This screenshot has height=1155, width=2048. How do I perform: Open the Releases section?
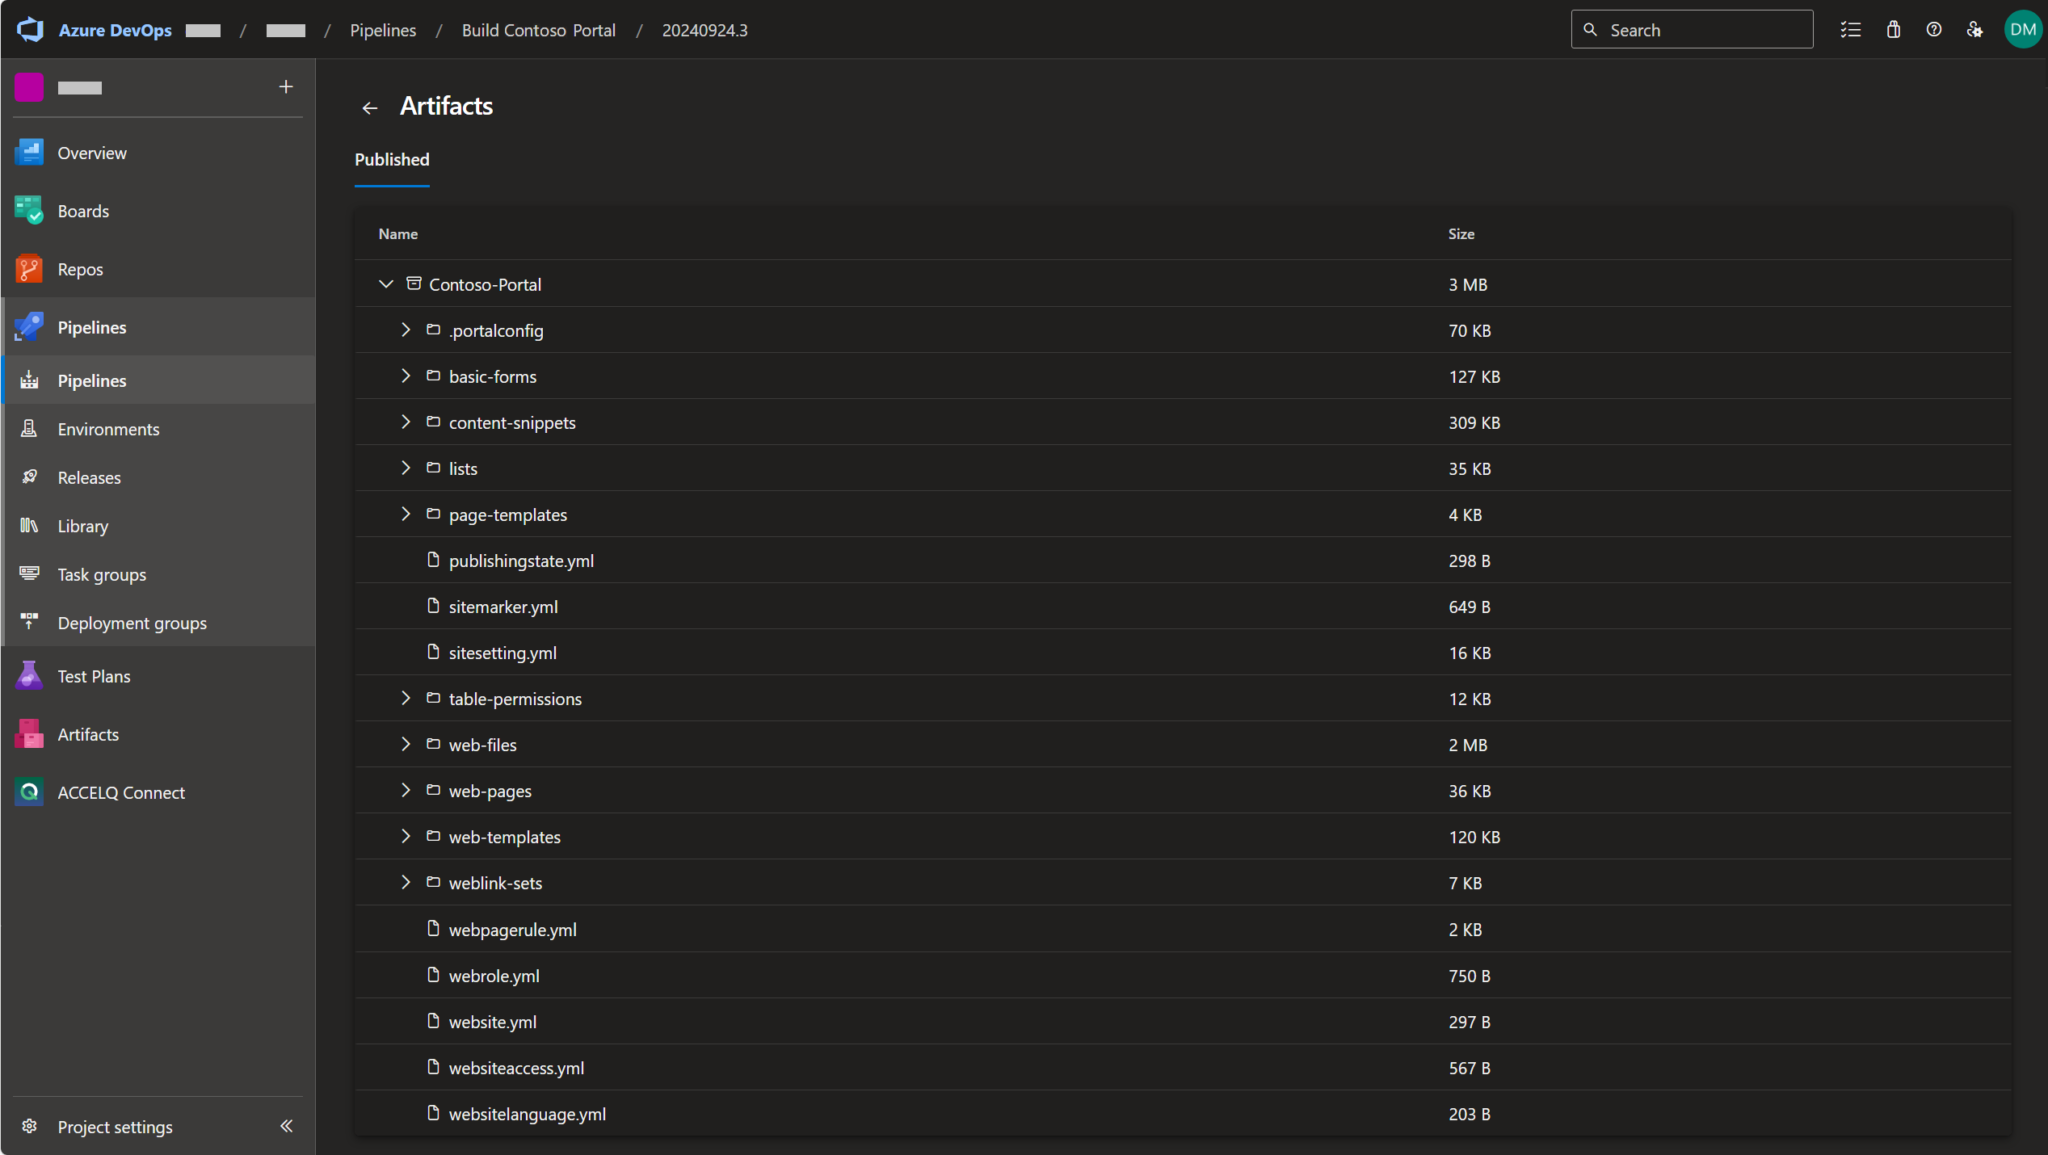click(88, 477)
